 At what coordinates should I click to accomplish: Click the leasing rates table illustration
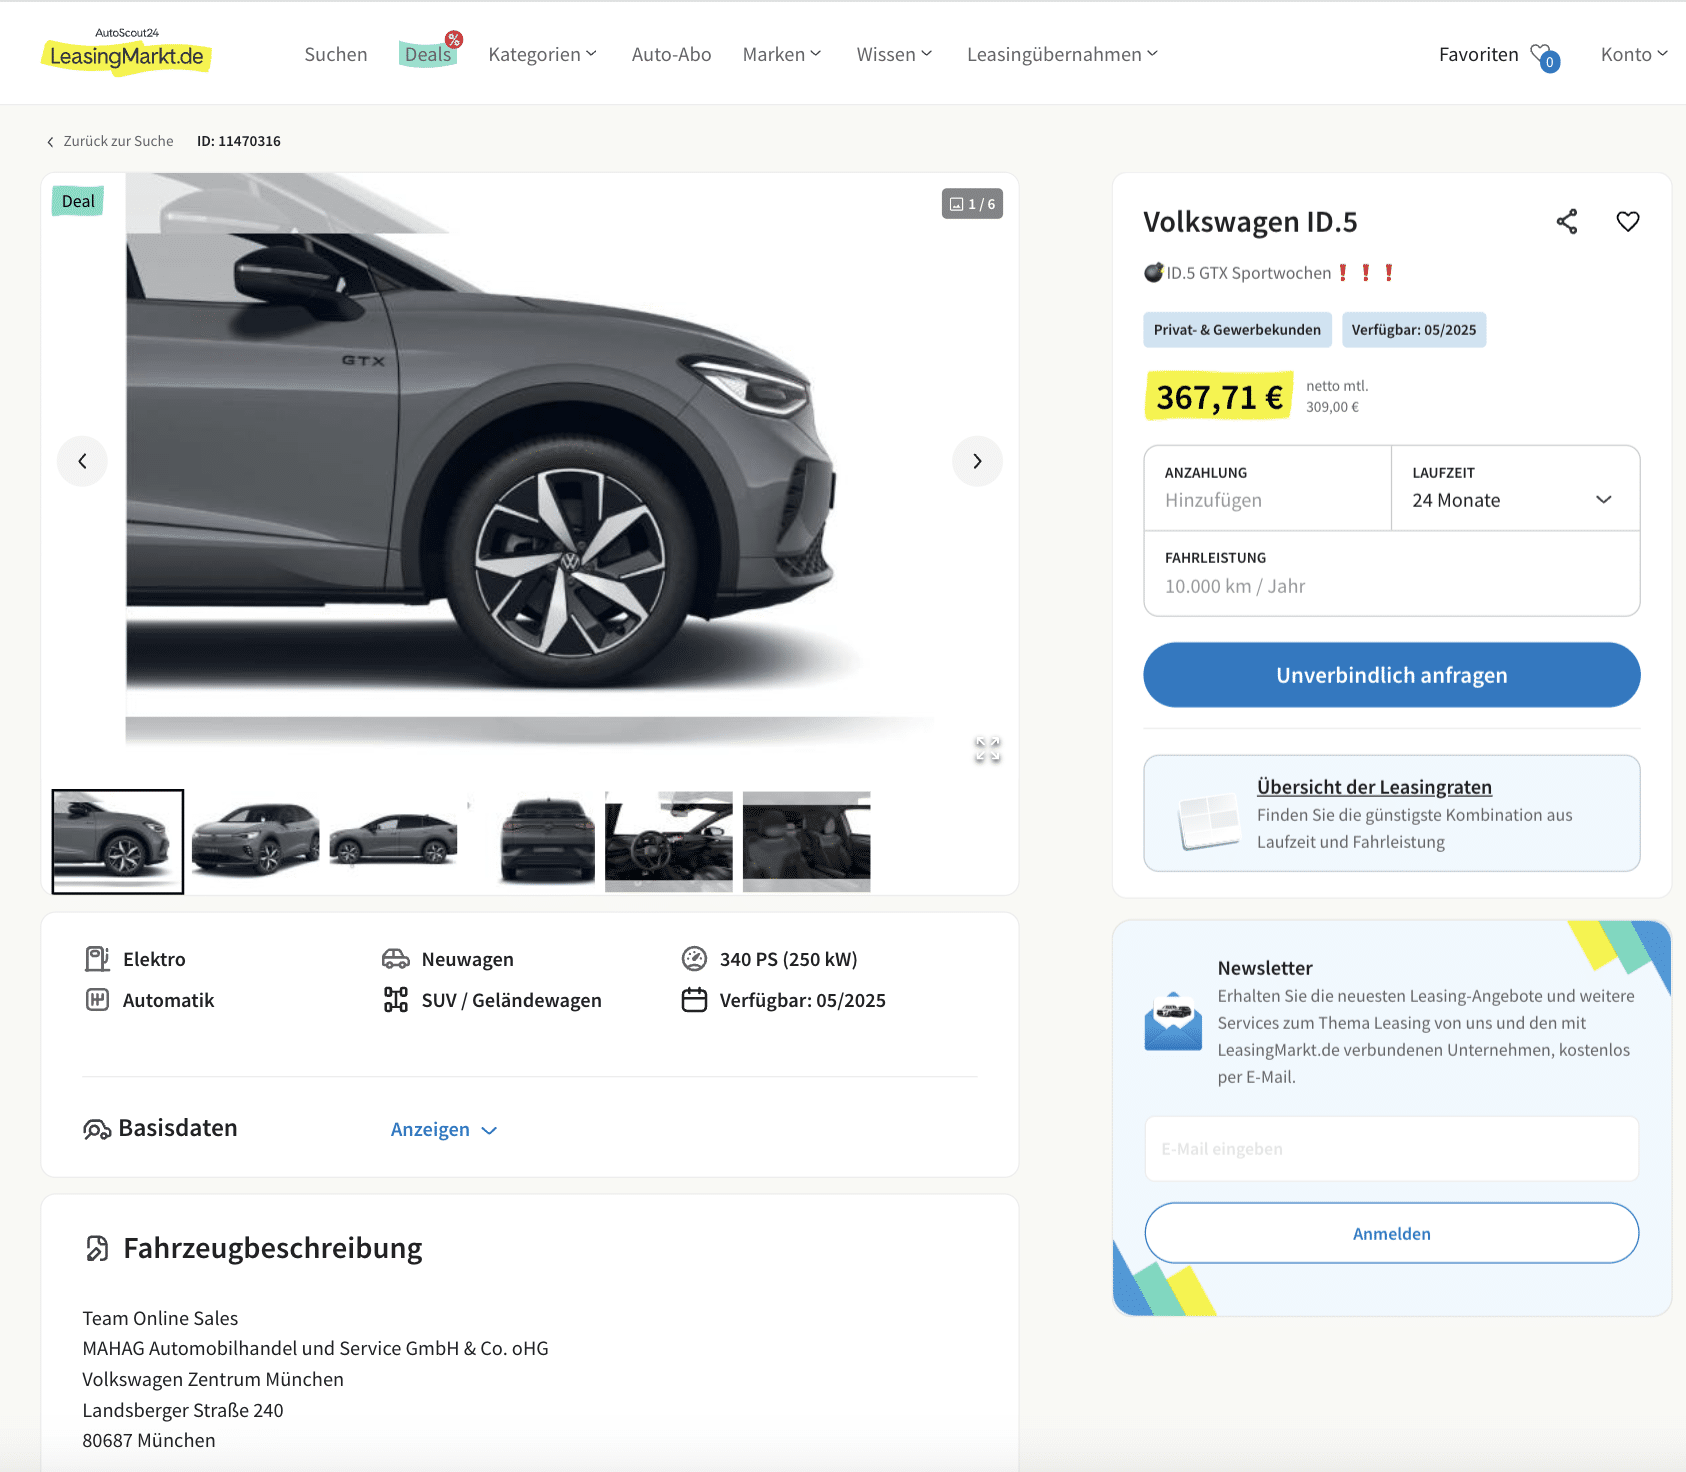pos(1208,821)
